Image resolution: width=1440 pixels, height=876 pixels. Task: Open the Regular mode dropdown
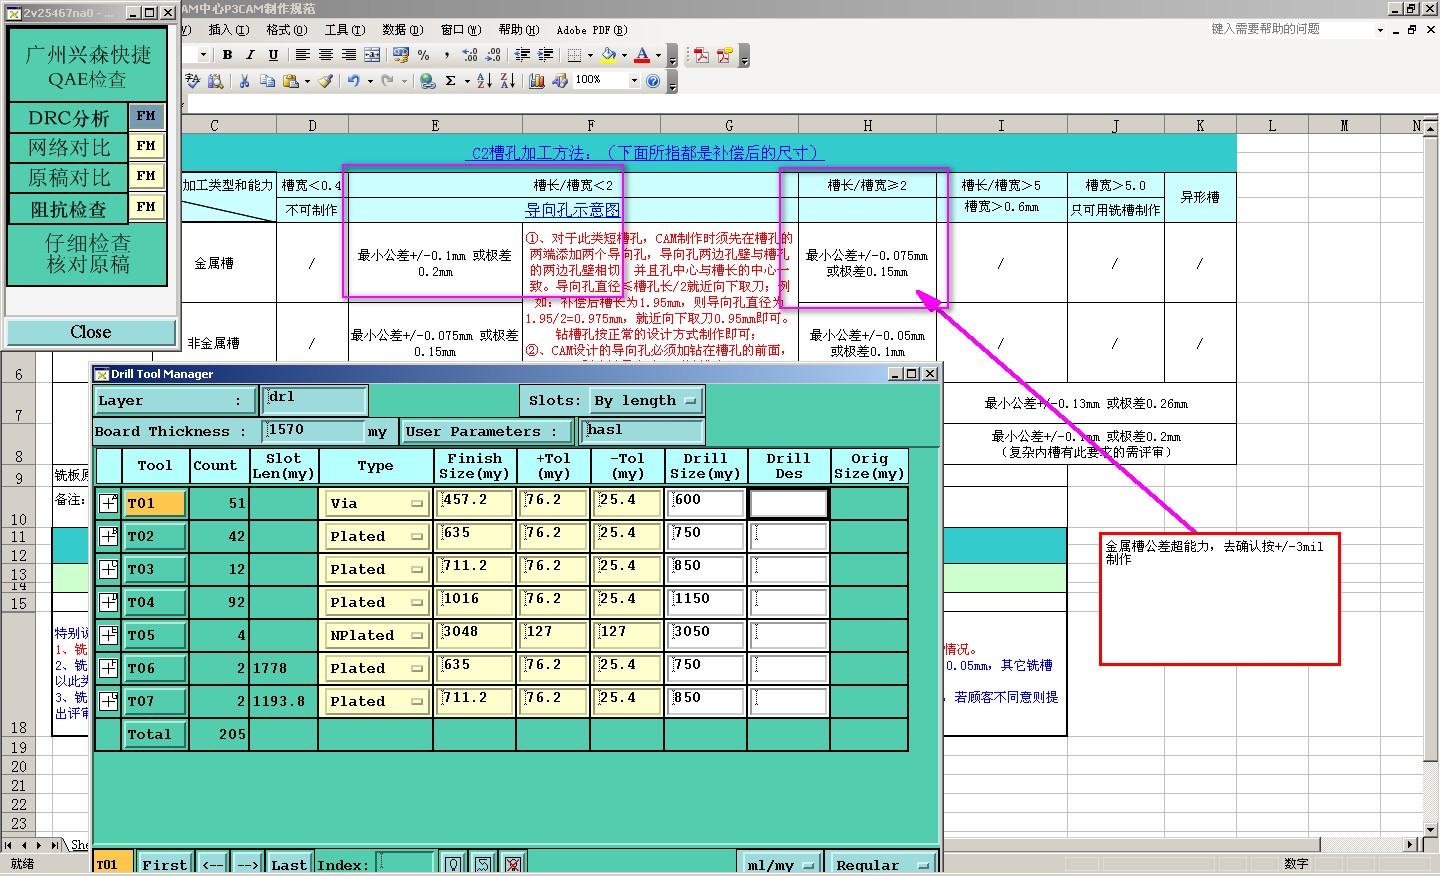[x=883, y=865]
